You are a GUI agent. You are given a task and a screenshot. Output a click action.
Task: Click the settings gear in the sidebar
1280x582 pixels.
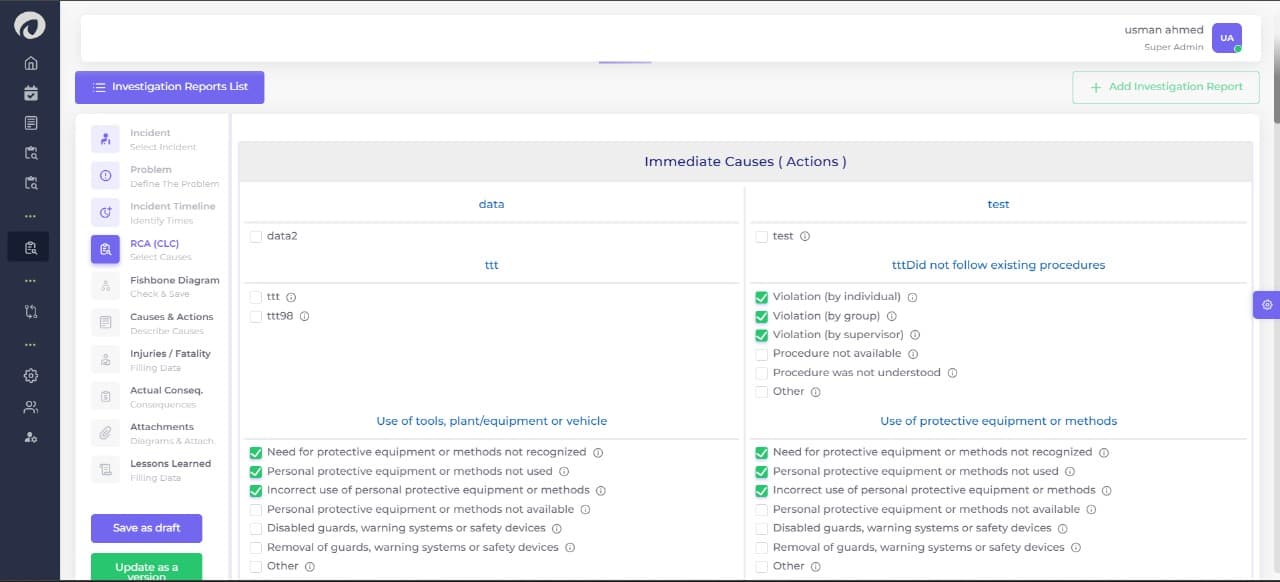(30, 375)
